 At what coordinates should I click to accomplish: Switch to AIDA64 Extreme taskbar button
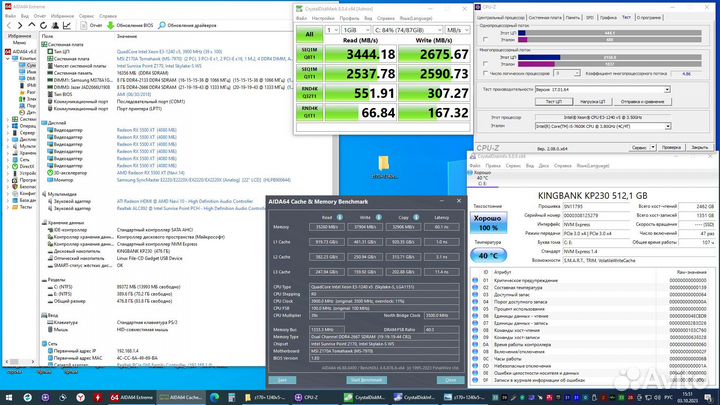pos(132,397)
